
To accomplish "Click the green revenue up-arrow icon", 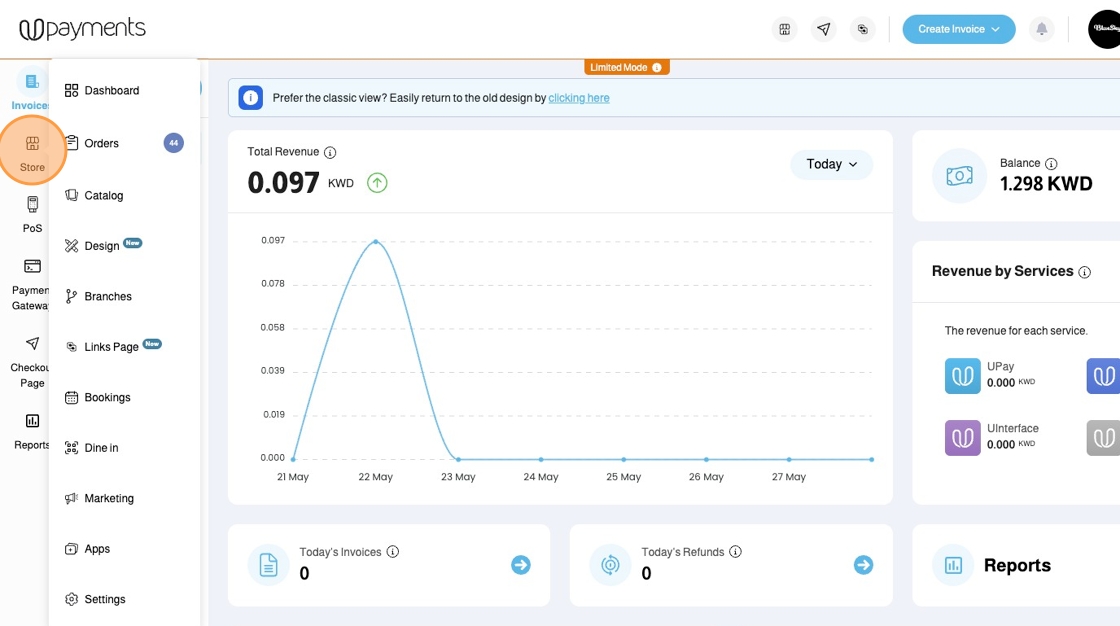I will (377, 183).
